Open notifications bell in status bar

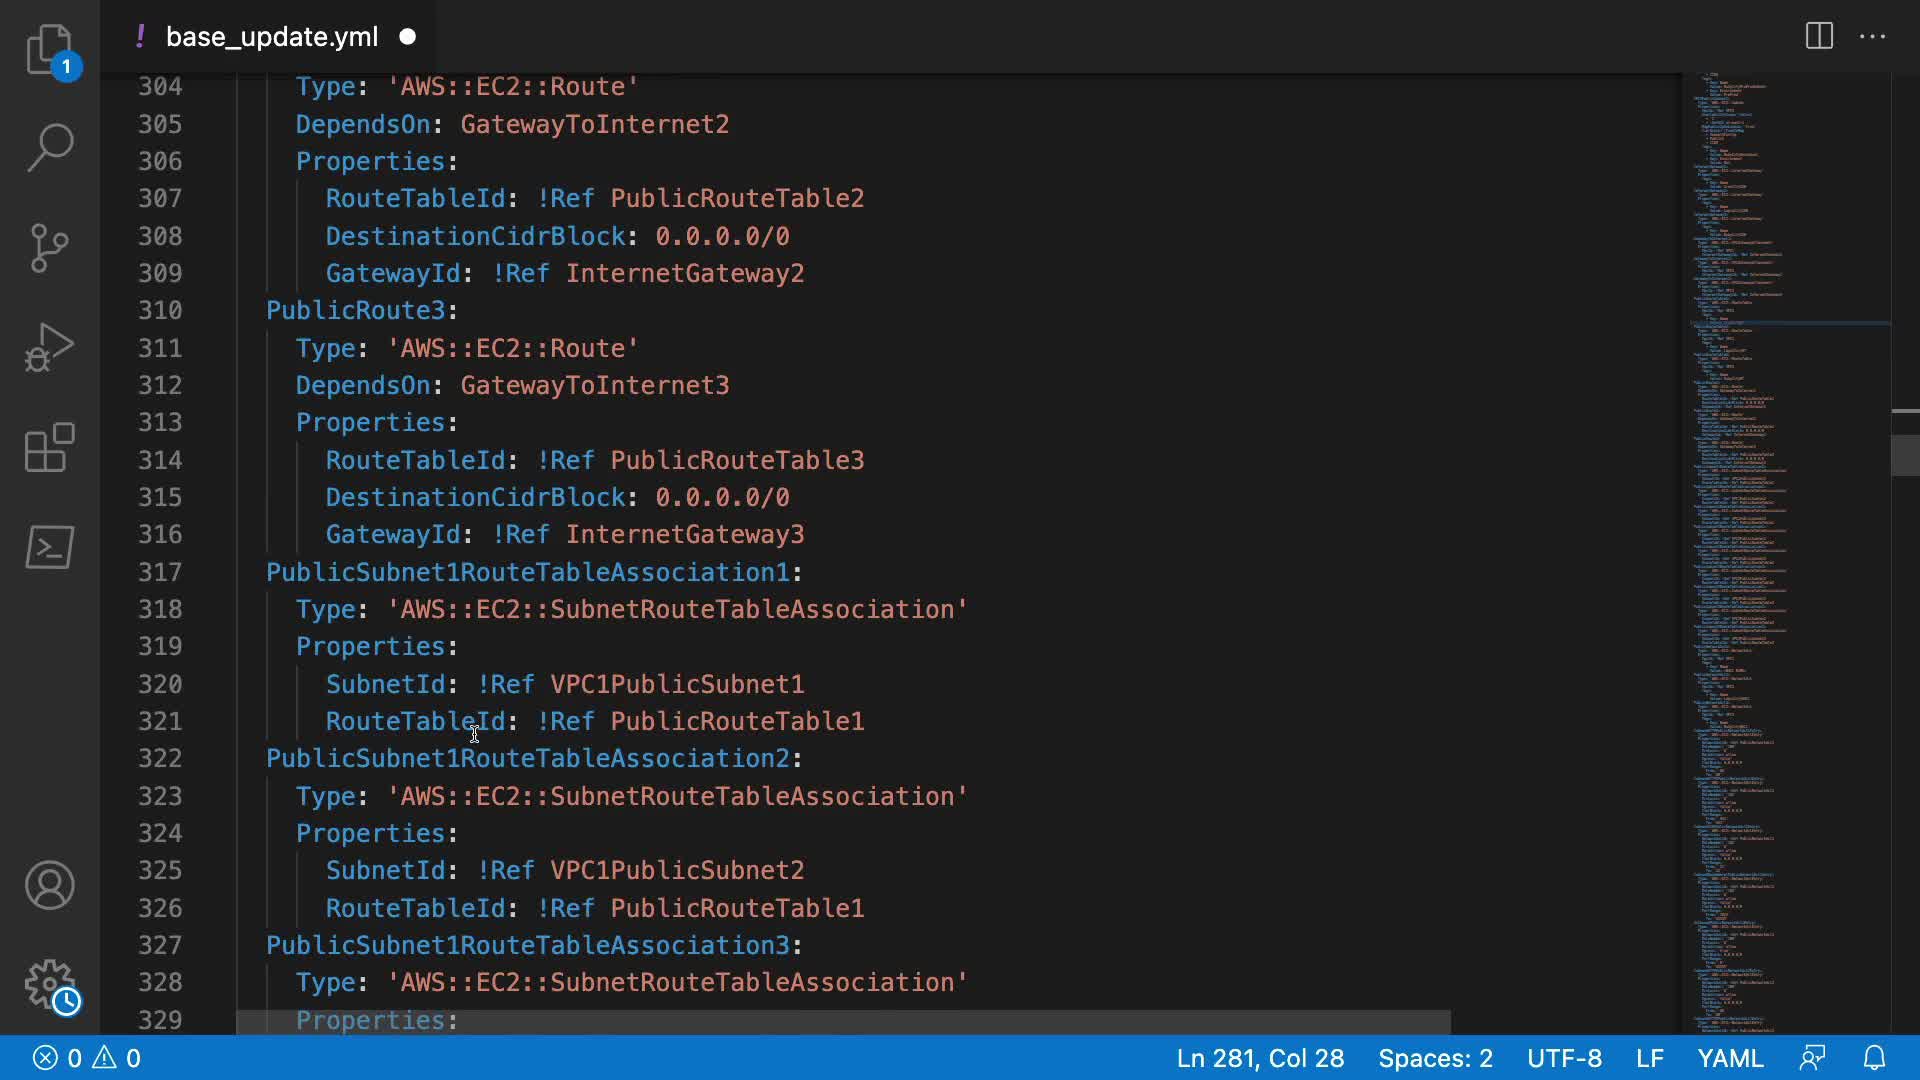[1875, 1058]
